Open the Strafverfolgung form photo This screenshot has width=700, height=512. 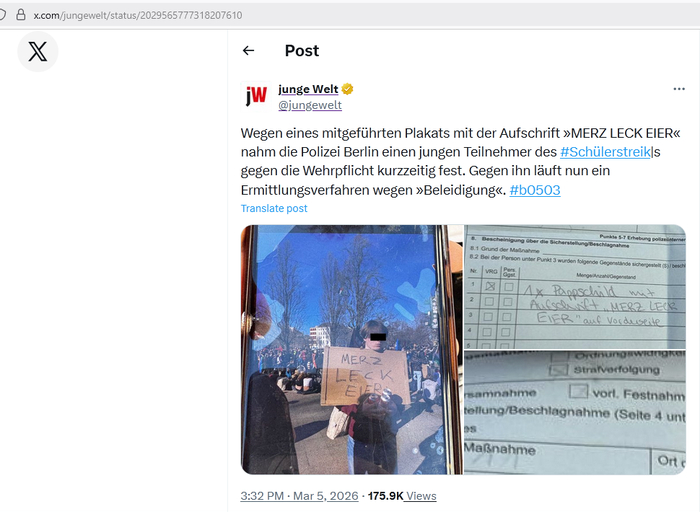click(x=575, y=412)
